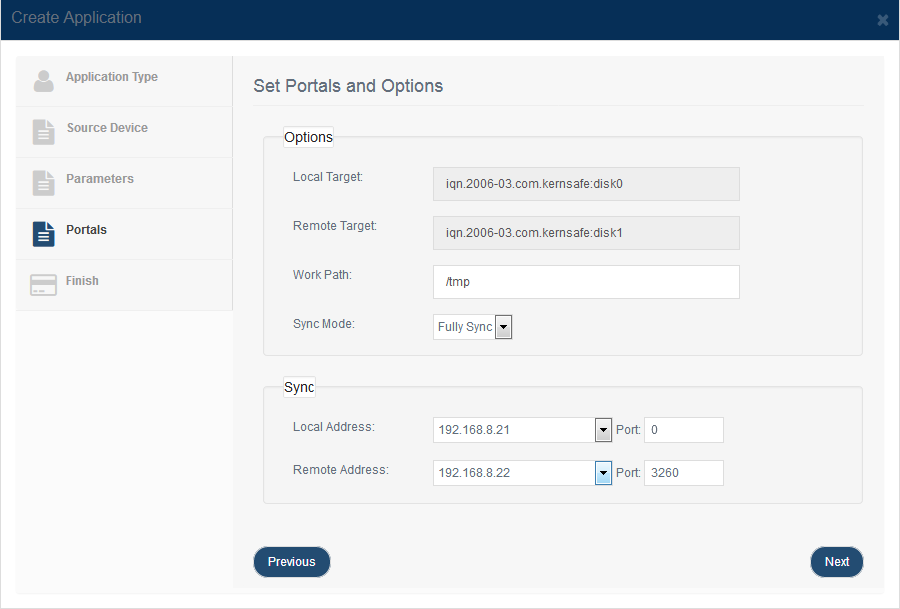
Task: Click the Previous button
Action: click(292, 562)
